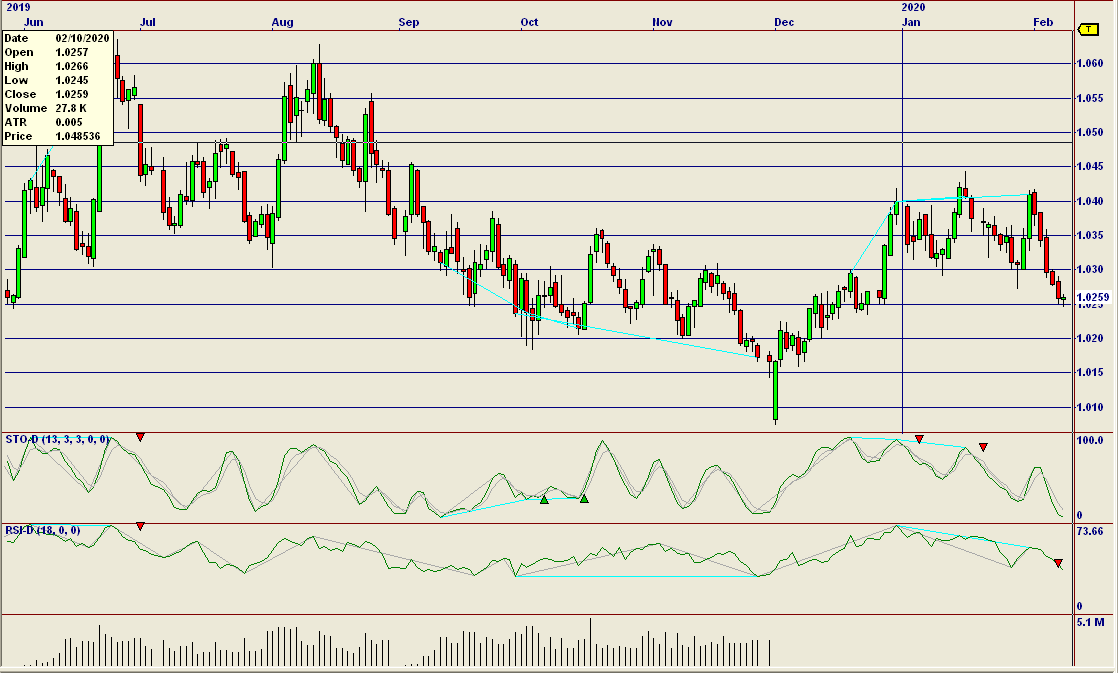Viewport: 1118px width, 673px height.
Task: Click the 1.035 price axis label
Action: point(1090,235)
